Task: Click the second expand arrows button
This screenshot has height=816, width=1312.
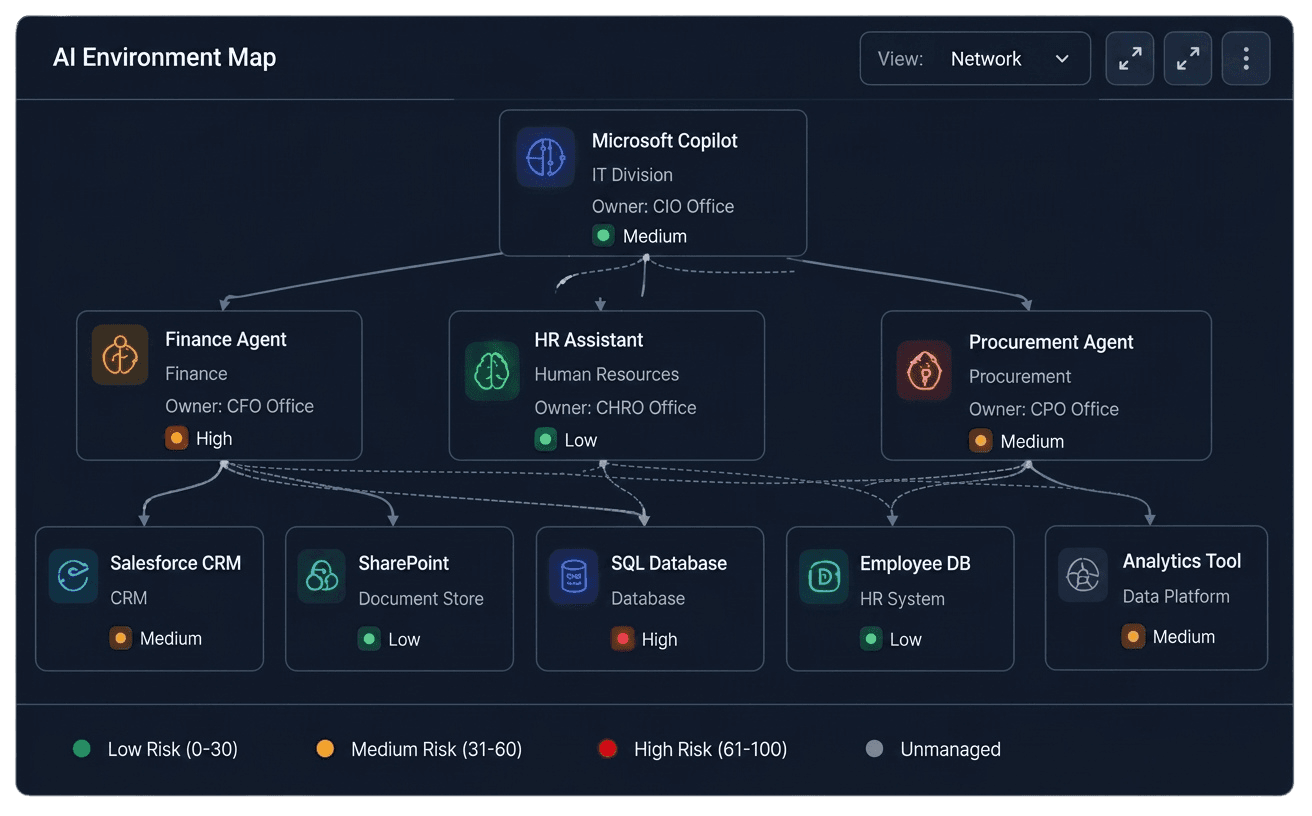Action: pyautogui.click(x=1188, y=59)
